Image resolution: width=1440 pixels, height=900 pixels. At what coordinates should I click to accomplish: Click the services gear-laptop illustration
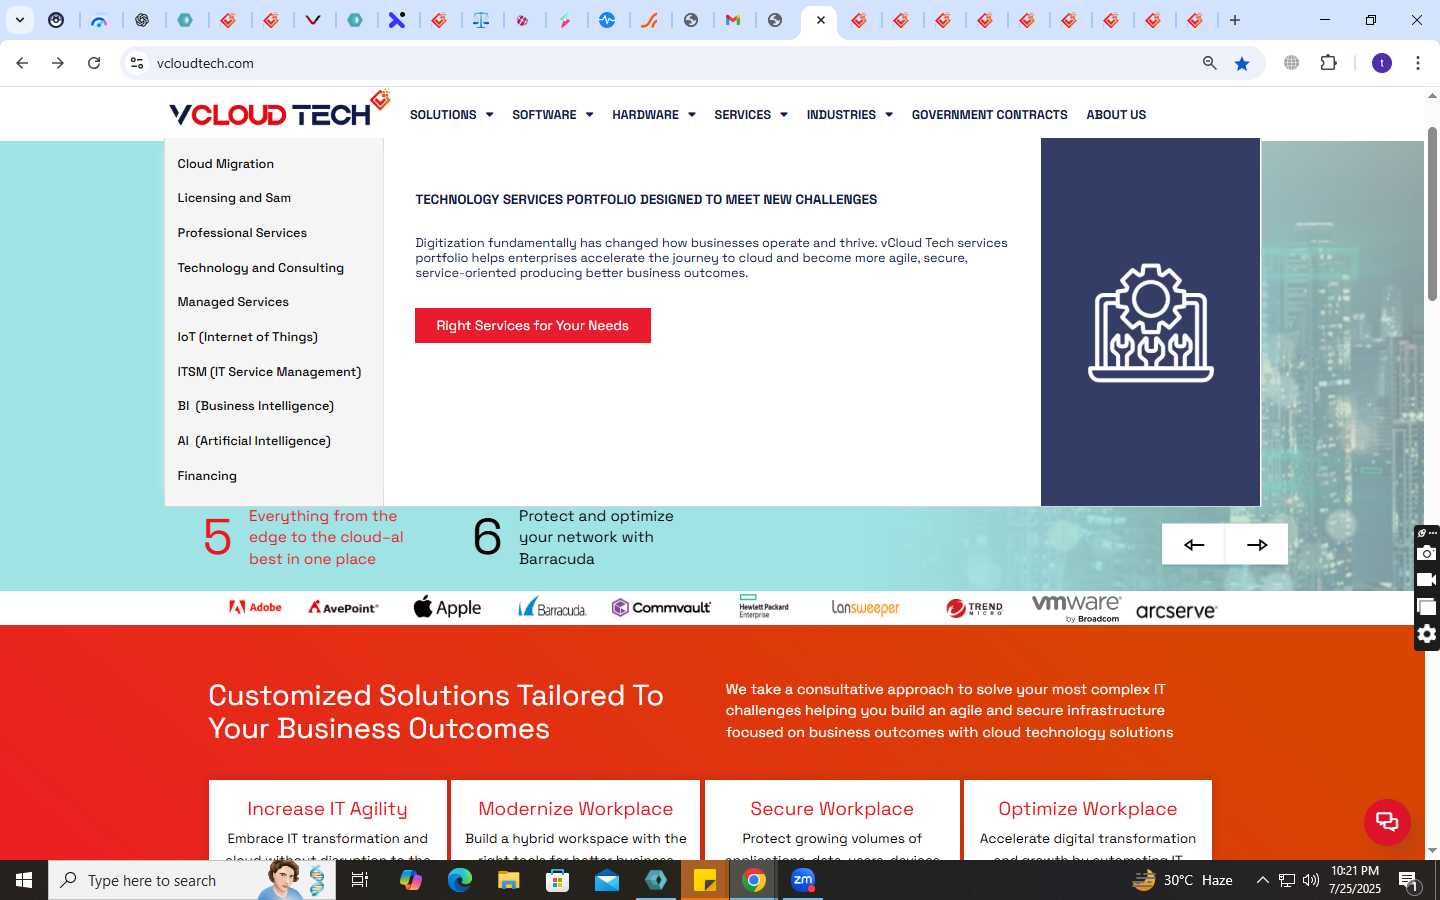[x=1151, y=322]
